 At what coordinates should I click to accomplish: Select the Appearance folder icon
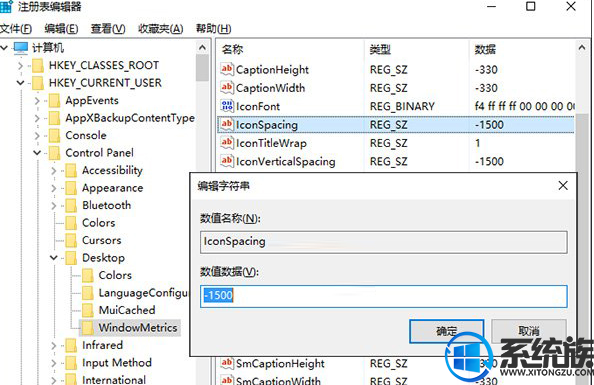pyautogui.click(x=71, y=188)
